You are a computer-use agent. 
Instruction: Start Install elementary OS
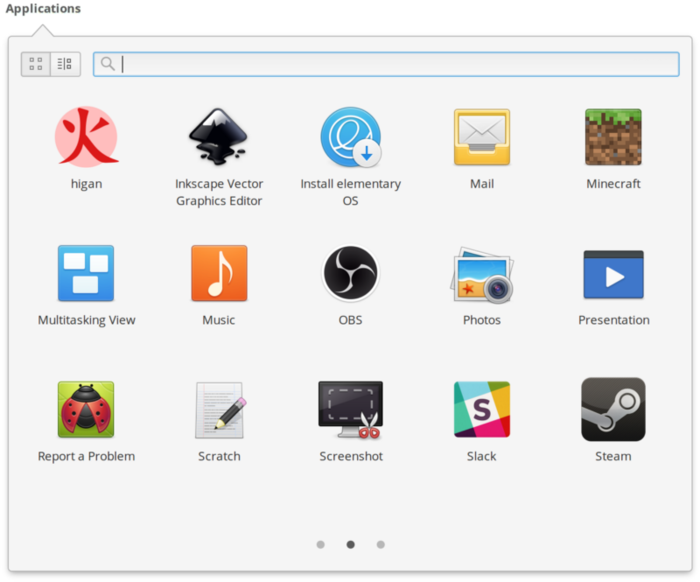[350, 137]
